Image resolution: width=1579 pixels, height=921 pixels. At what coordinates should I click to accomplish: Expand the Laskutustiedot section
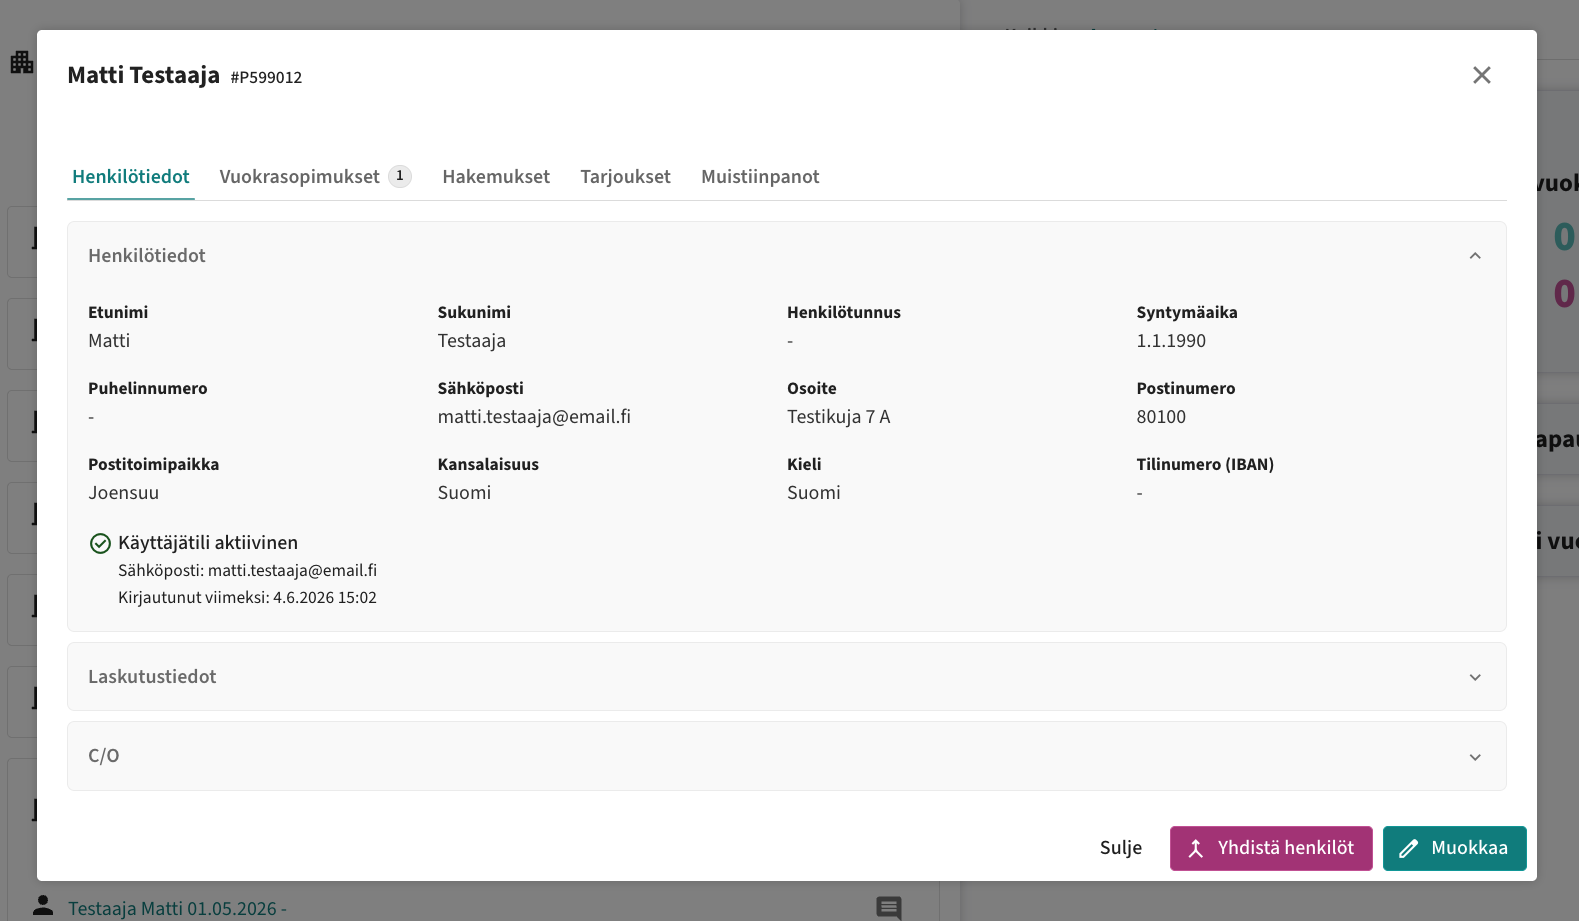(x=786, y=677)
